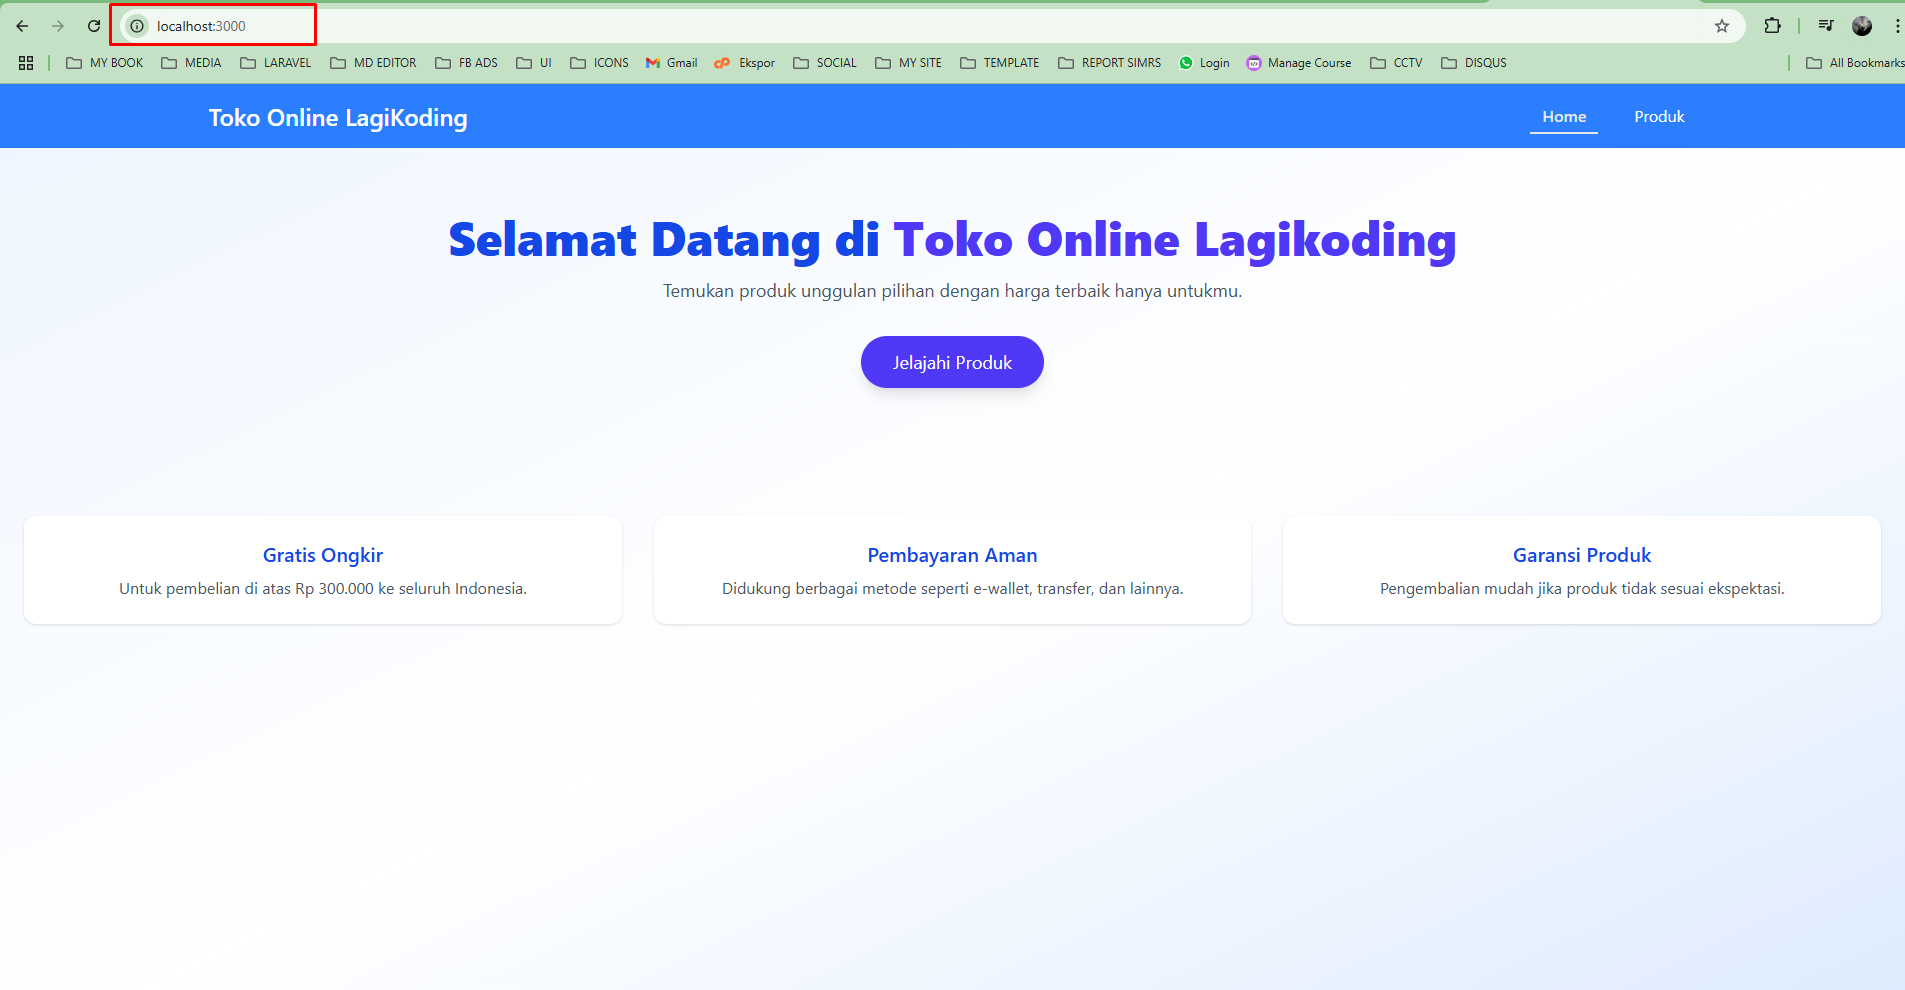Bookmark this page with the star icon
Image resolution: width=1905 pixels, height=990 pixels.
pos(1722,26)
